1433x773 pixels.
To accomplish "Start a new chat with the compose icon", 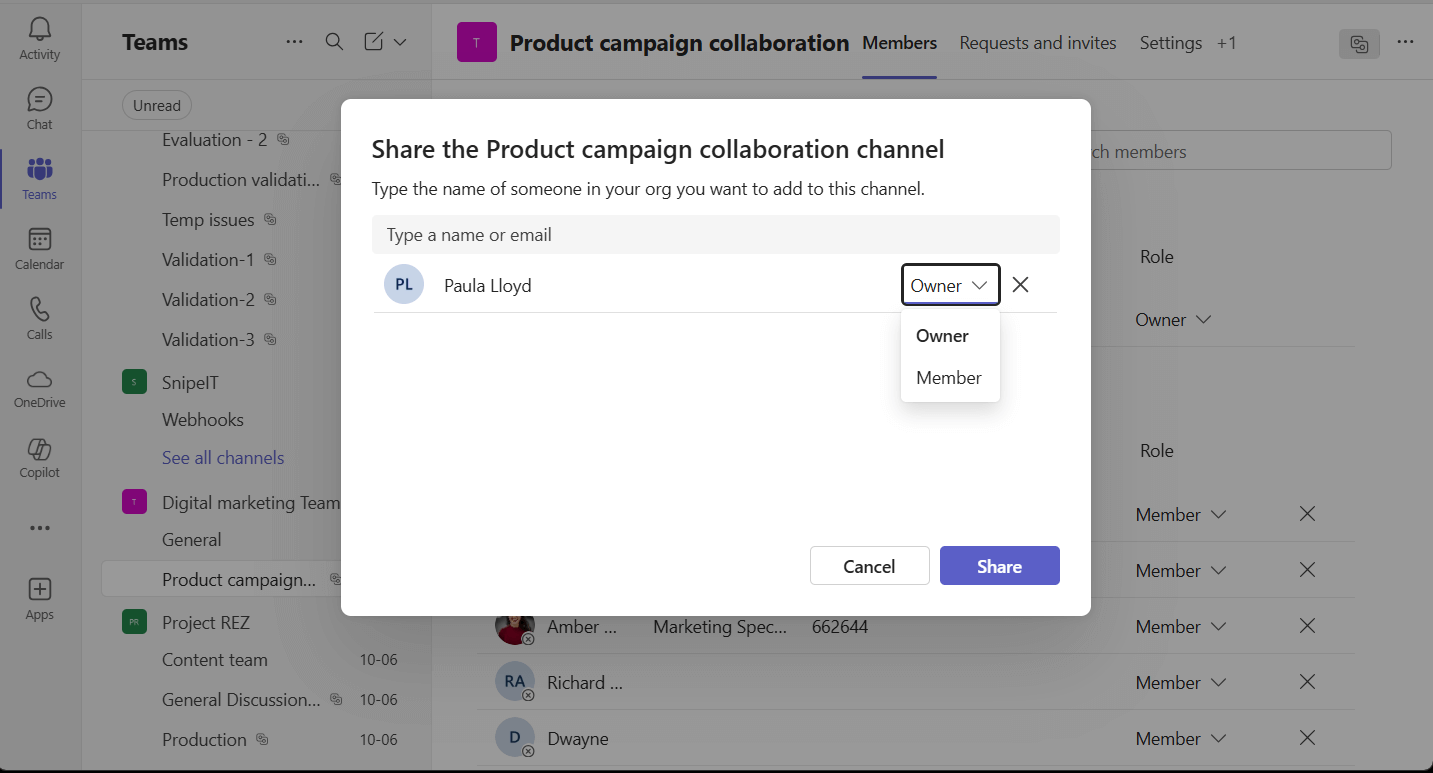I will tap(371, 42).
